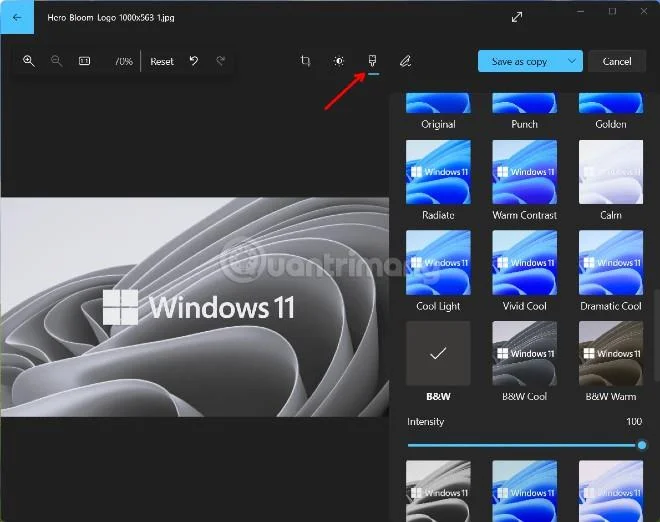The width and height of the screenshot is (660, 522).
Task: Select the Filter brush tool icon
Action: [x=372, y=61]
